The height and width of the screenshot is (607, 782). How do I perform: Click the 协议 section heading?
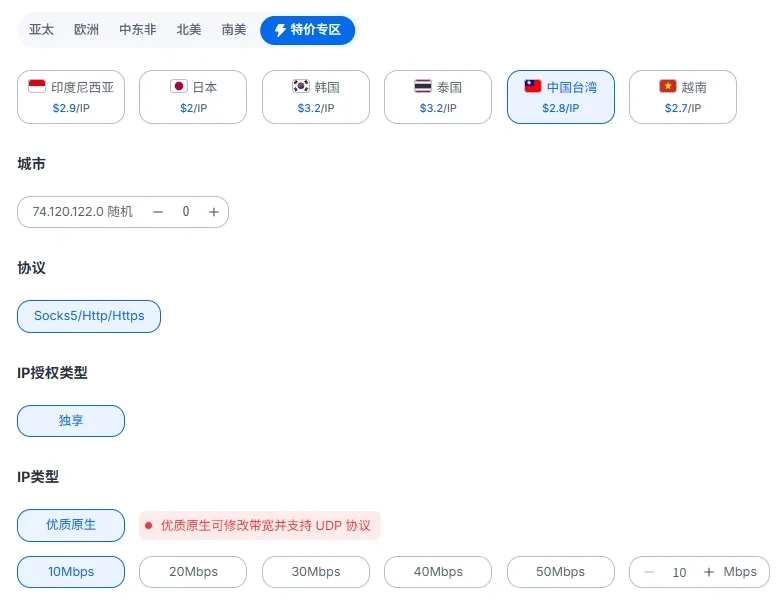tap(31, 268)
